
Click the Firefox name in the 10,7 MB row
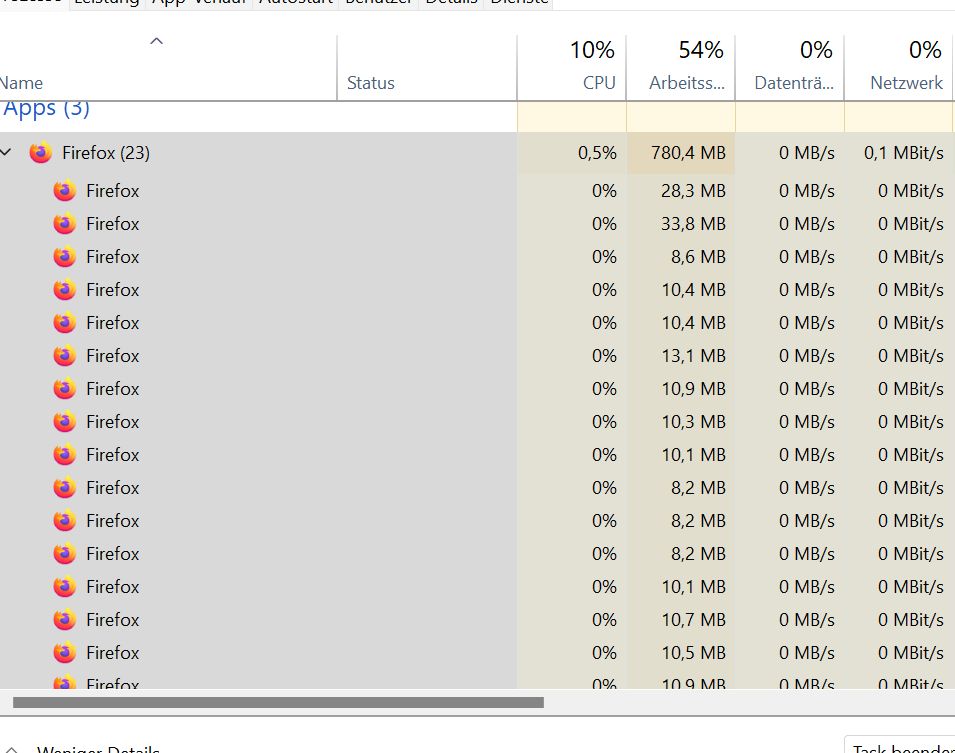[x=113, y=619]
